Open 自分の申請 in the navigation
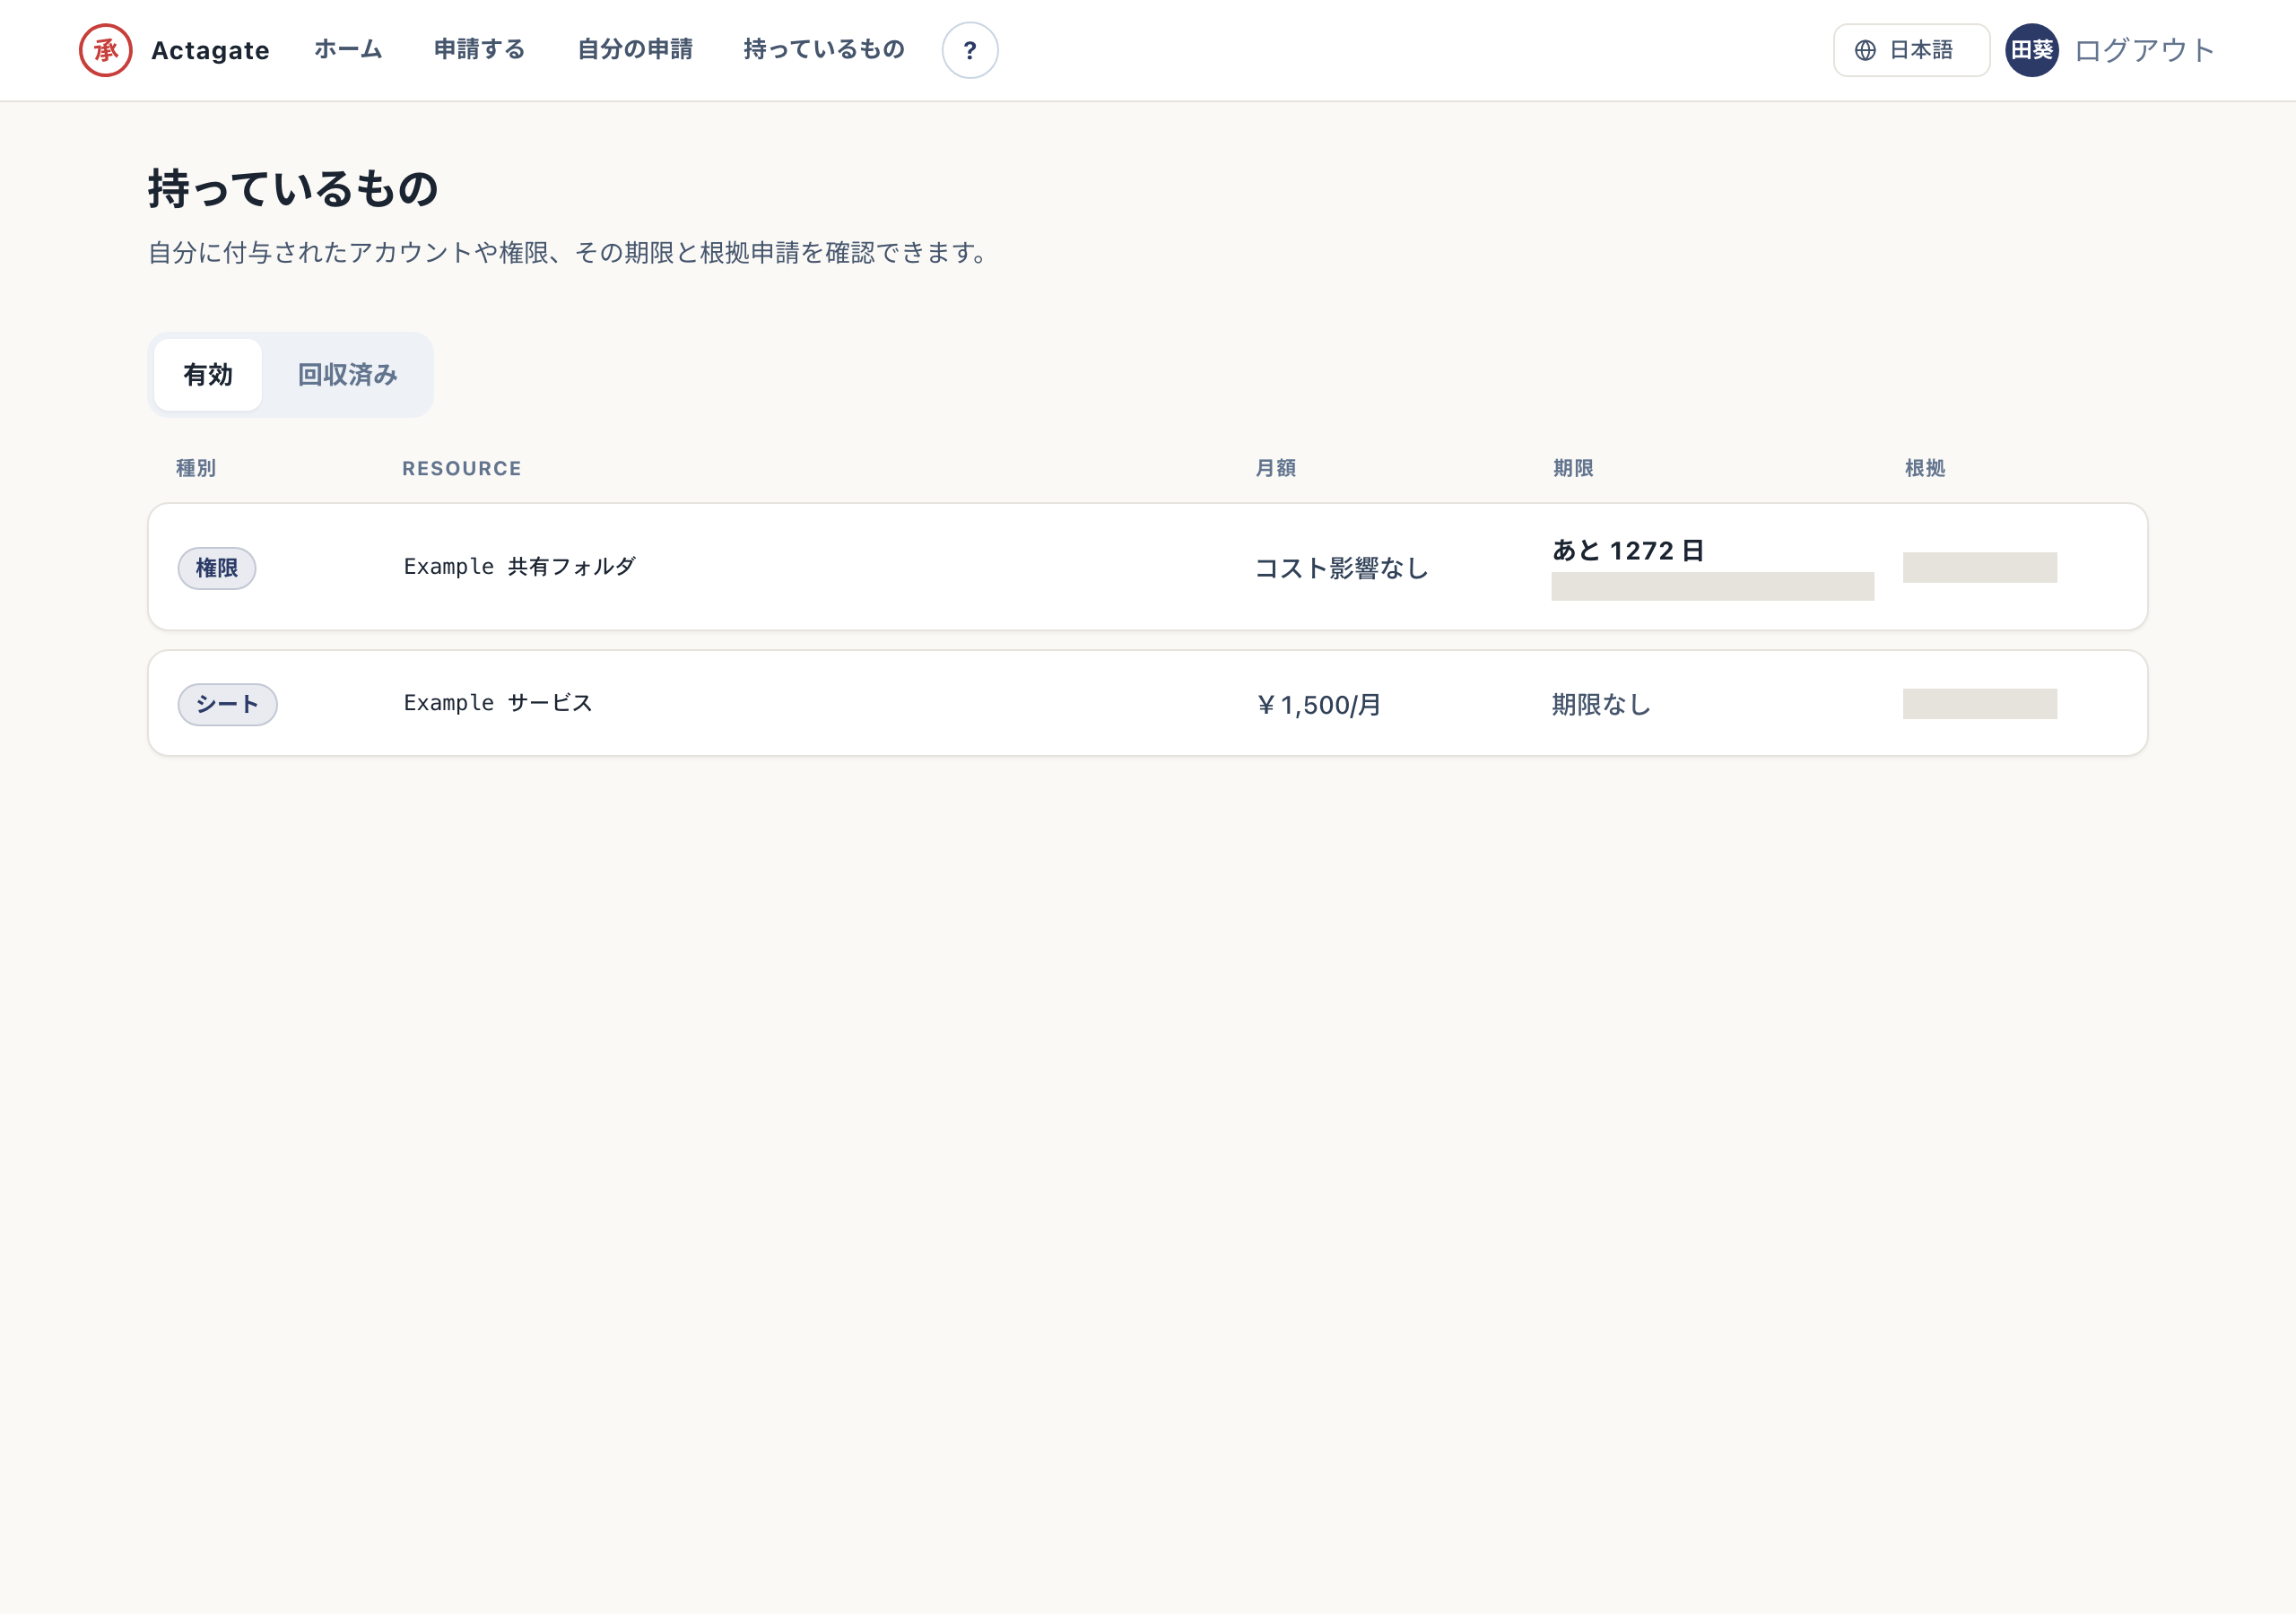The height and width of the screenshot is (1614, 2296). [x=635, y=49]
